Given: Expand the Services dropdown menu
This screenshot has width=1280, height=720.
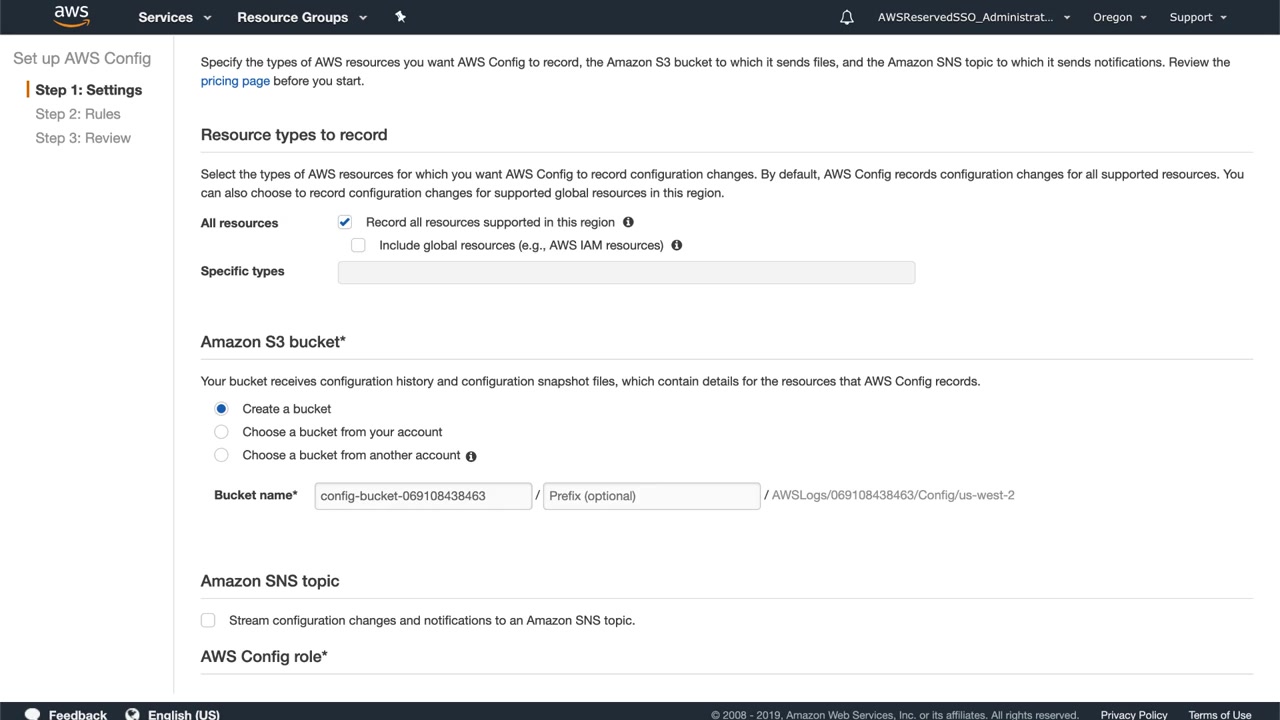Looking at the screenshot, I should coord(175,17).
